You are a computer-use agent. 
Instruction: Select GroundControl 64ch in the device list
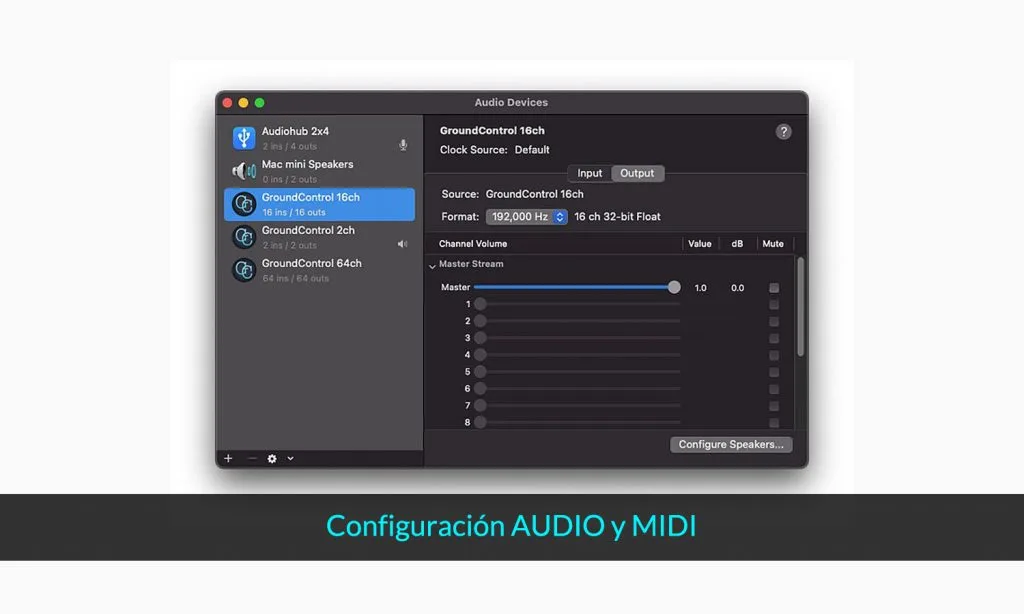(319, 270)
